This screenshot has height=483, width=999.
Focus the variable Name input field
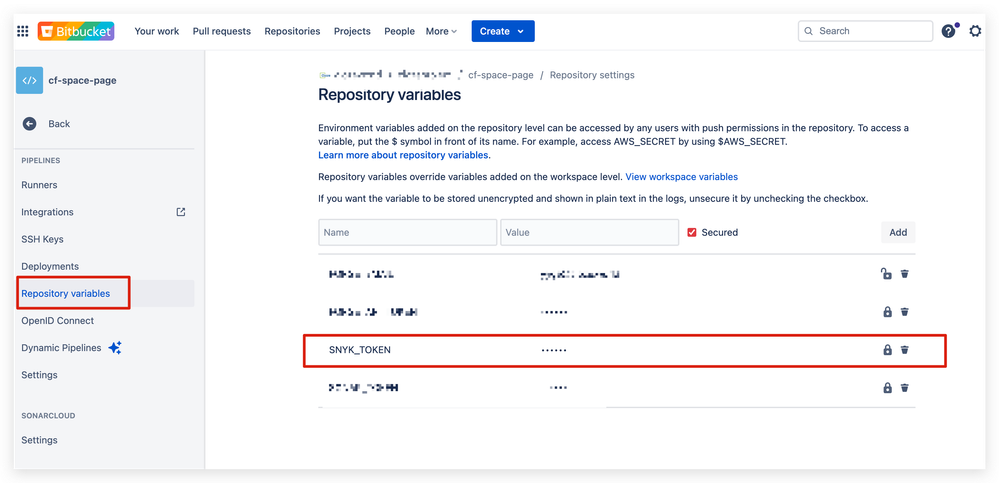click(408, 233)
